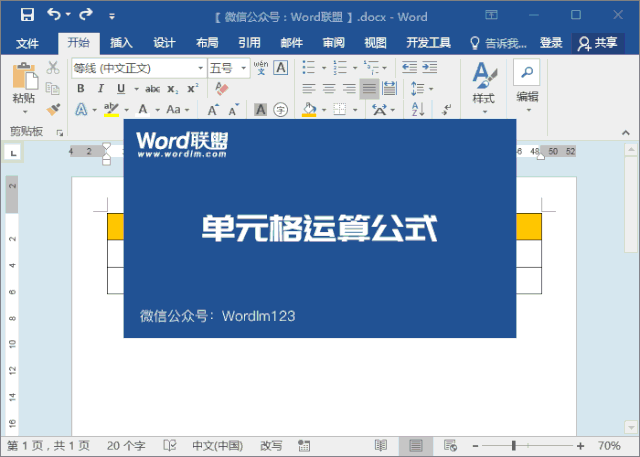Open the borders dropdown arrow
This screenshot has height=457, width=640.
click(x=355, y=110)
